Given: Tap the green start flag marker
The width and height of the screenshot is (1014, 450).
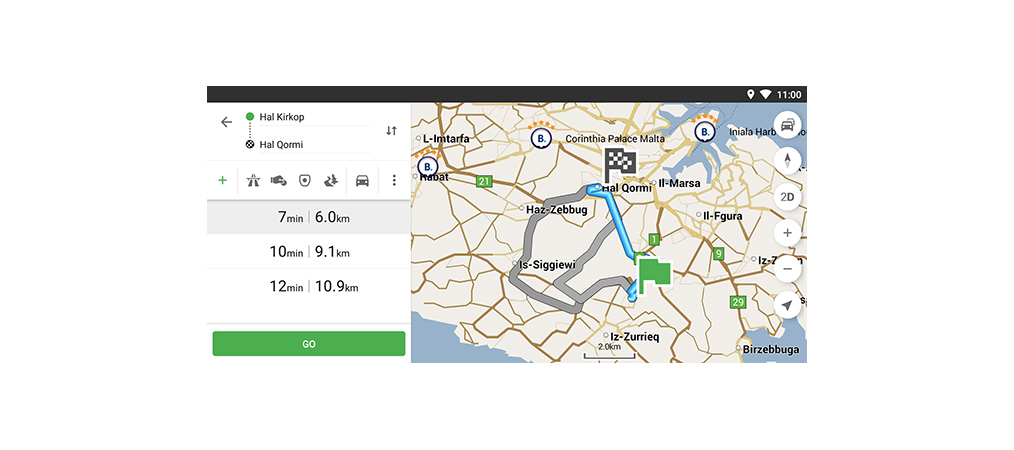Looking at the screenshot, I should 653,273.
